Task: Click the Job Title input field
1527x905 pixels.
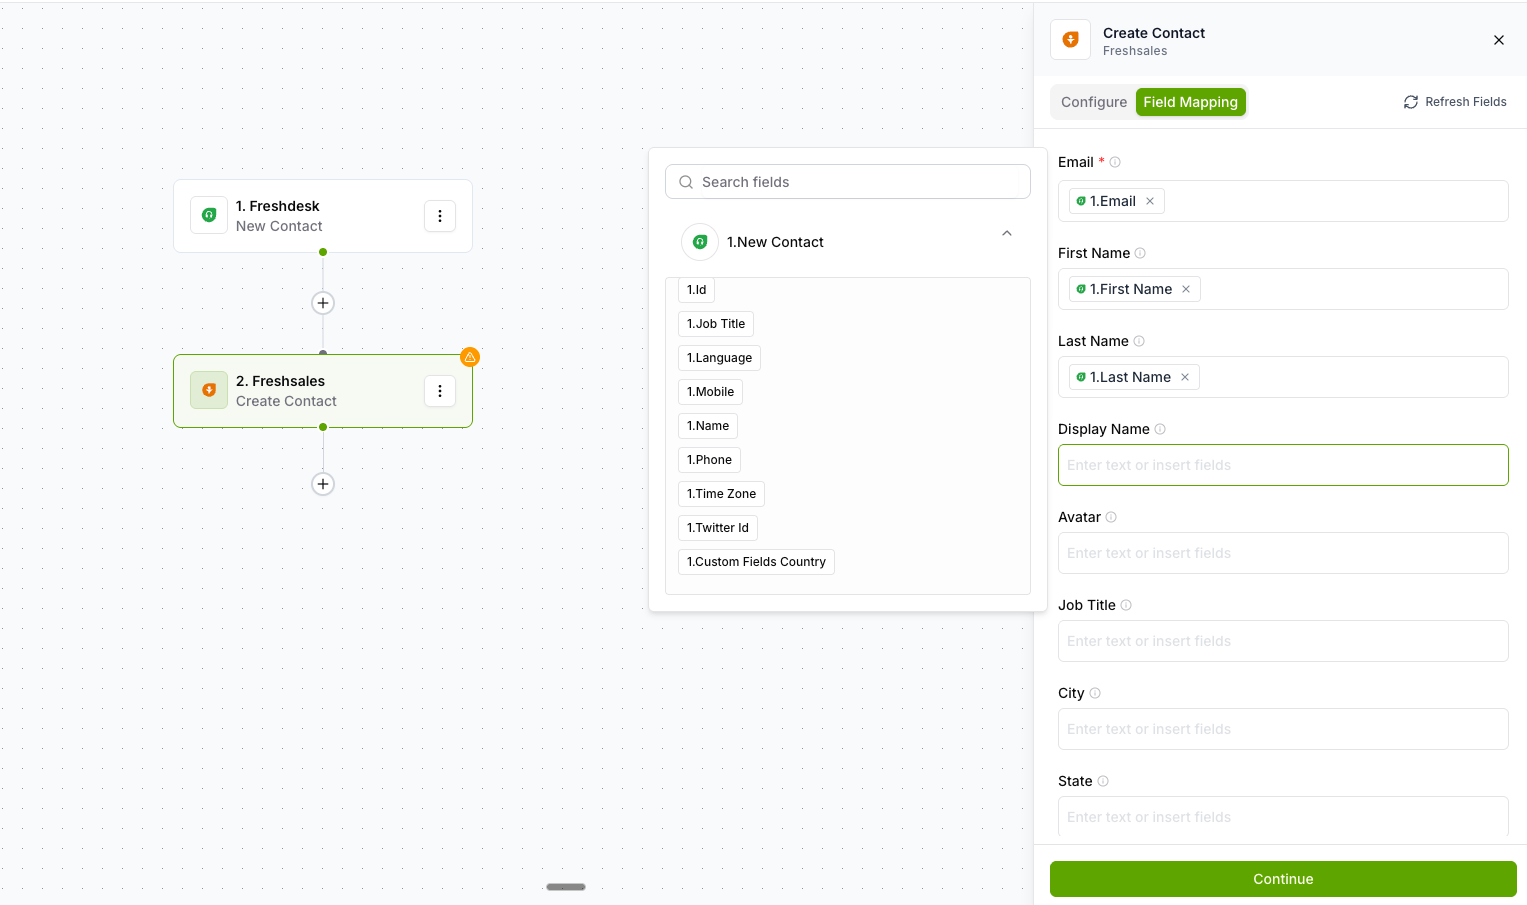Action: (x=1283, y=641)
